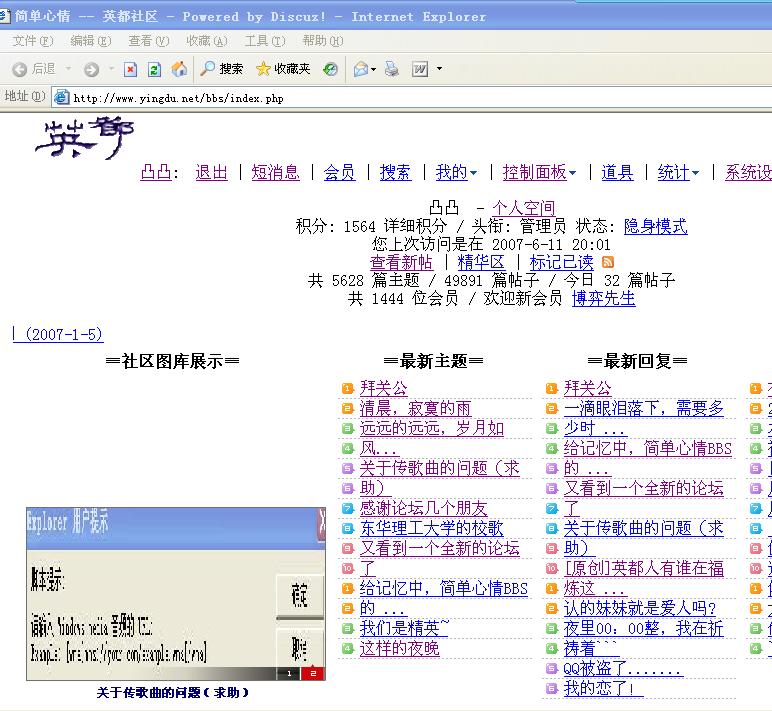Open the 编辑(E) menu
The height and width of the screenshot is (711, 772).
(x=91, y=41)
